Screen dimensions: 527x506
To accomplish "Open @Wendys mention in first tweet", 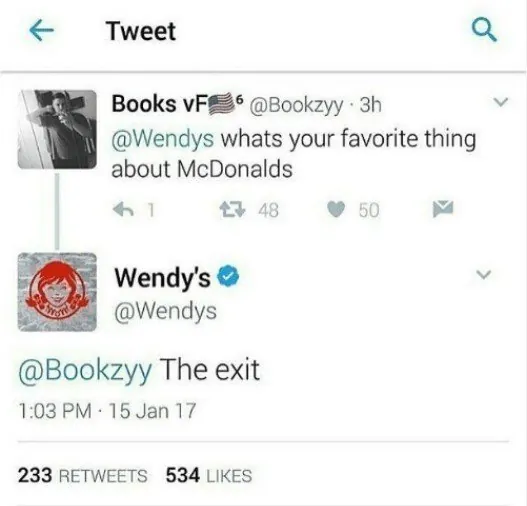I will (163, 139).
